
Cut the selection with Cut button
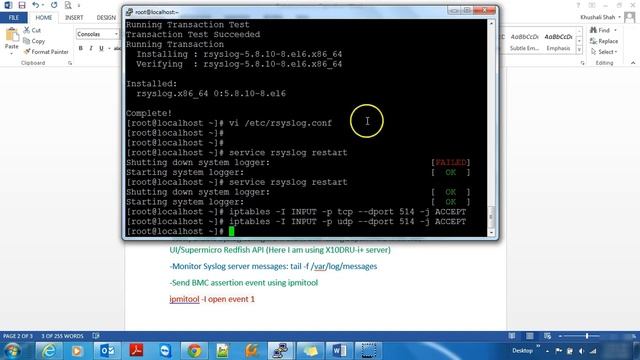32,30
